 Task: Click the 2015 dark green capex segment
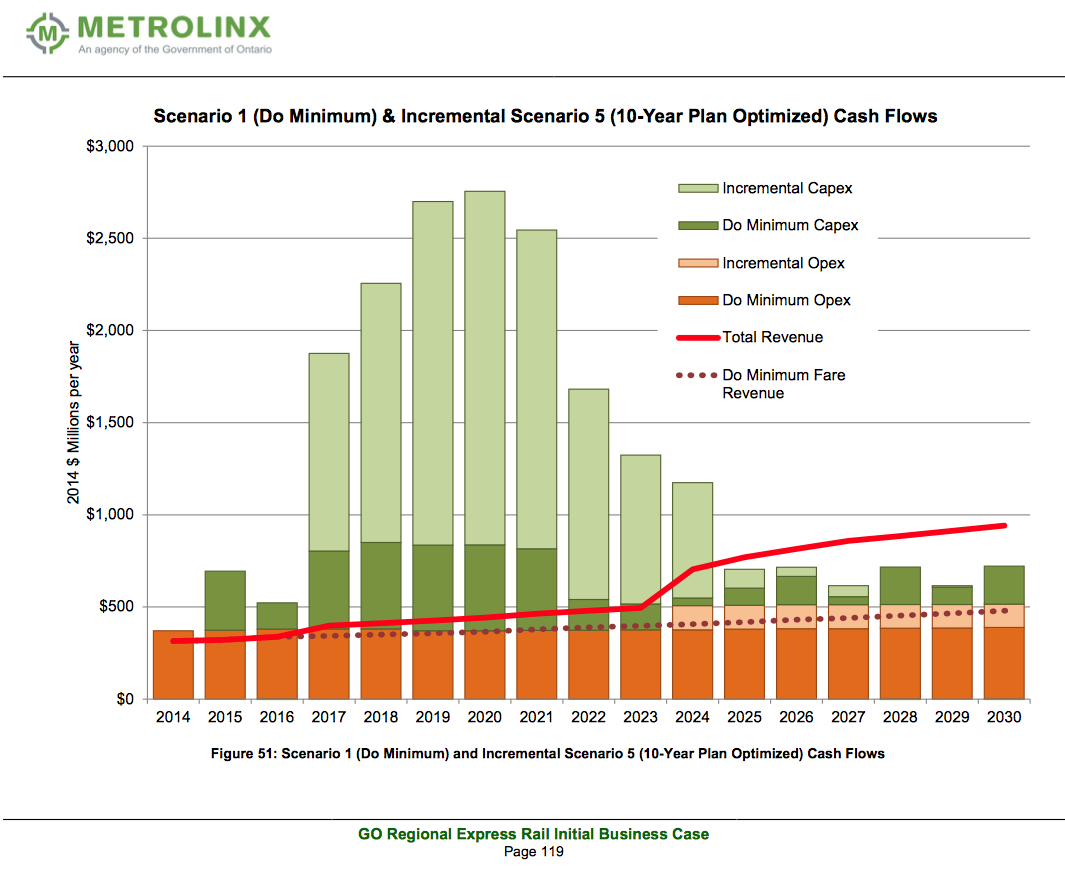pyautogui.click(x=225, y=601)
